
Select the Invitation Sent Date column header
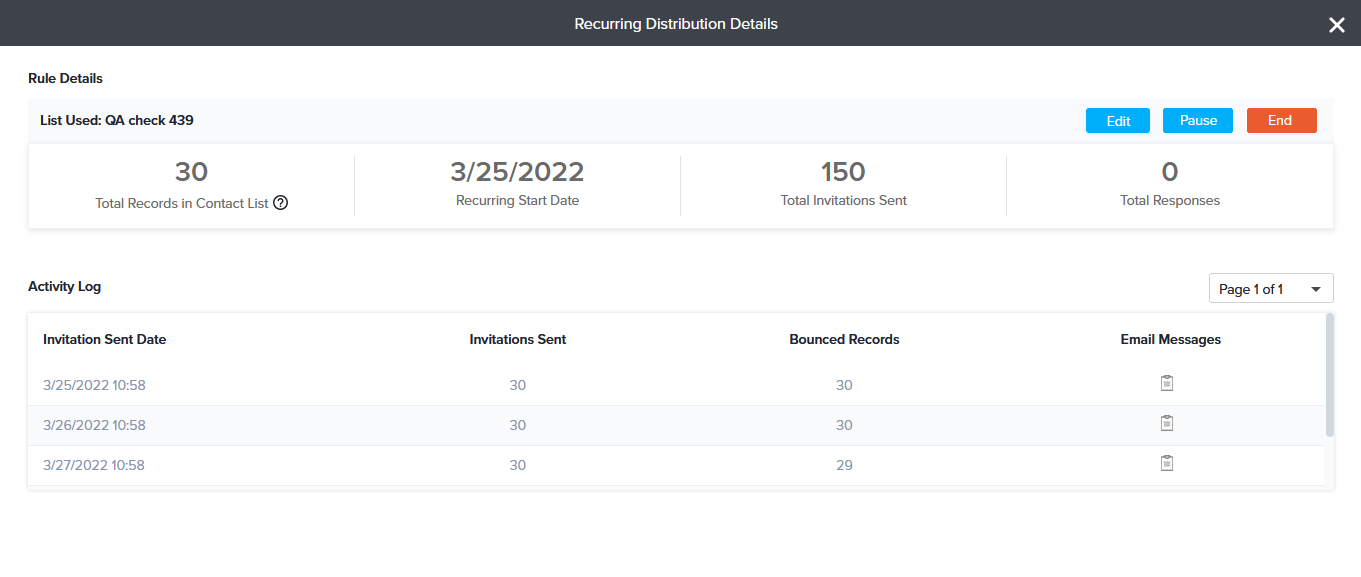coord(104,339)
